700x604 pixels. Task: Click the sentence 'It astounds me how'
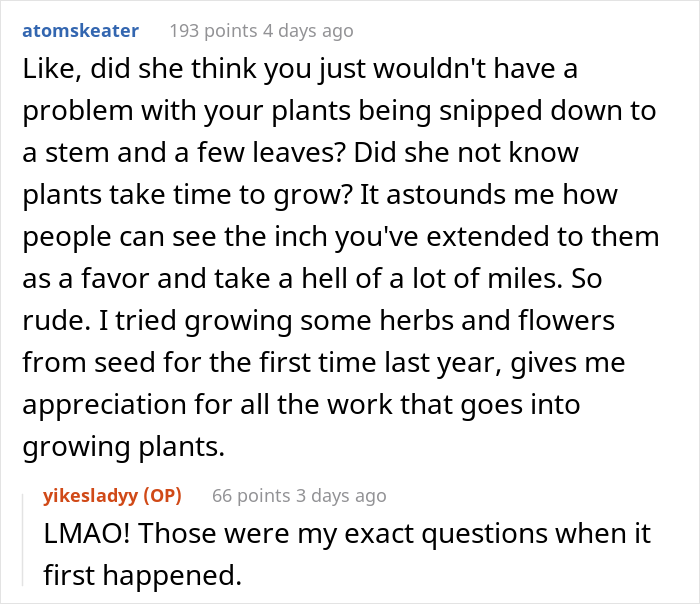488,195
